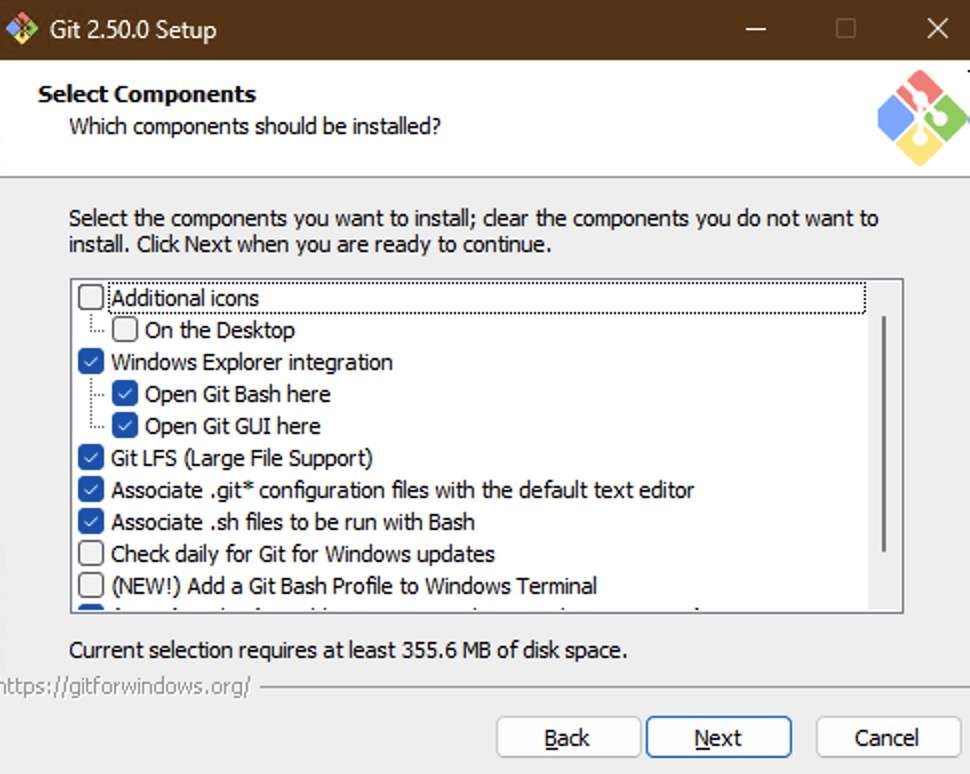970x774 pixels.
Task: Check the On the Desktop option
Action: (x=125, y=330)
